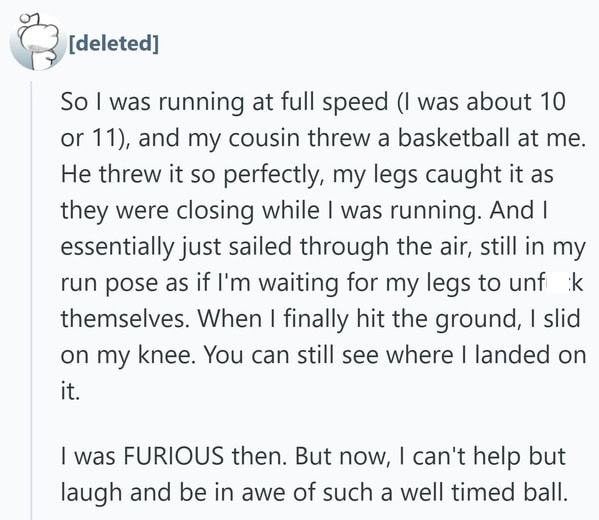Click the word themselves in the comment
Viewport: 599px width, 520px height.
[x=125, y=319]
